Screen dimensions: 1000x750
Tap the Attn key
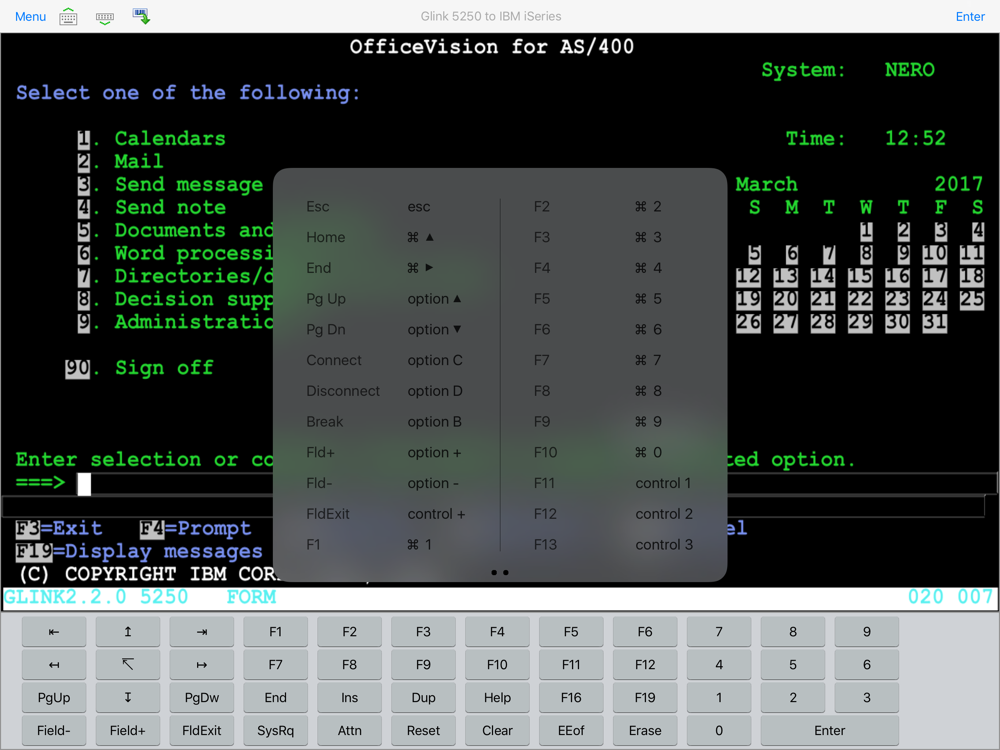[349, 731]
